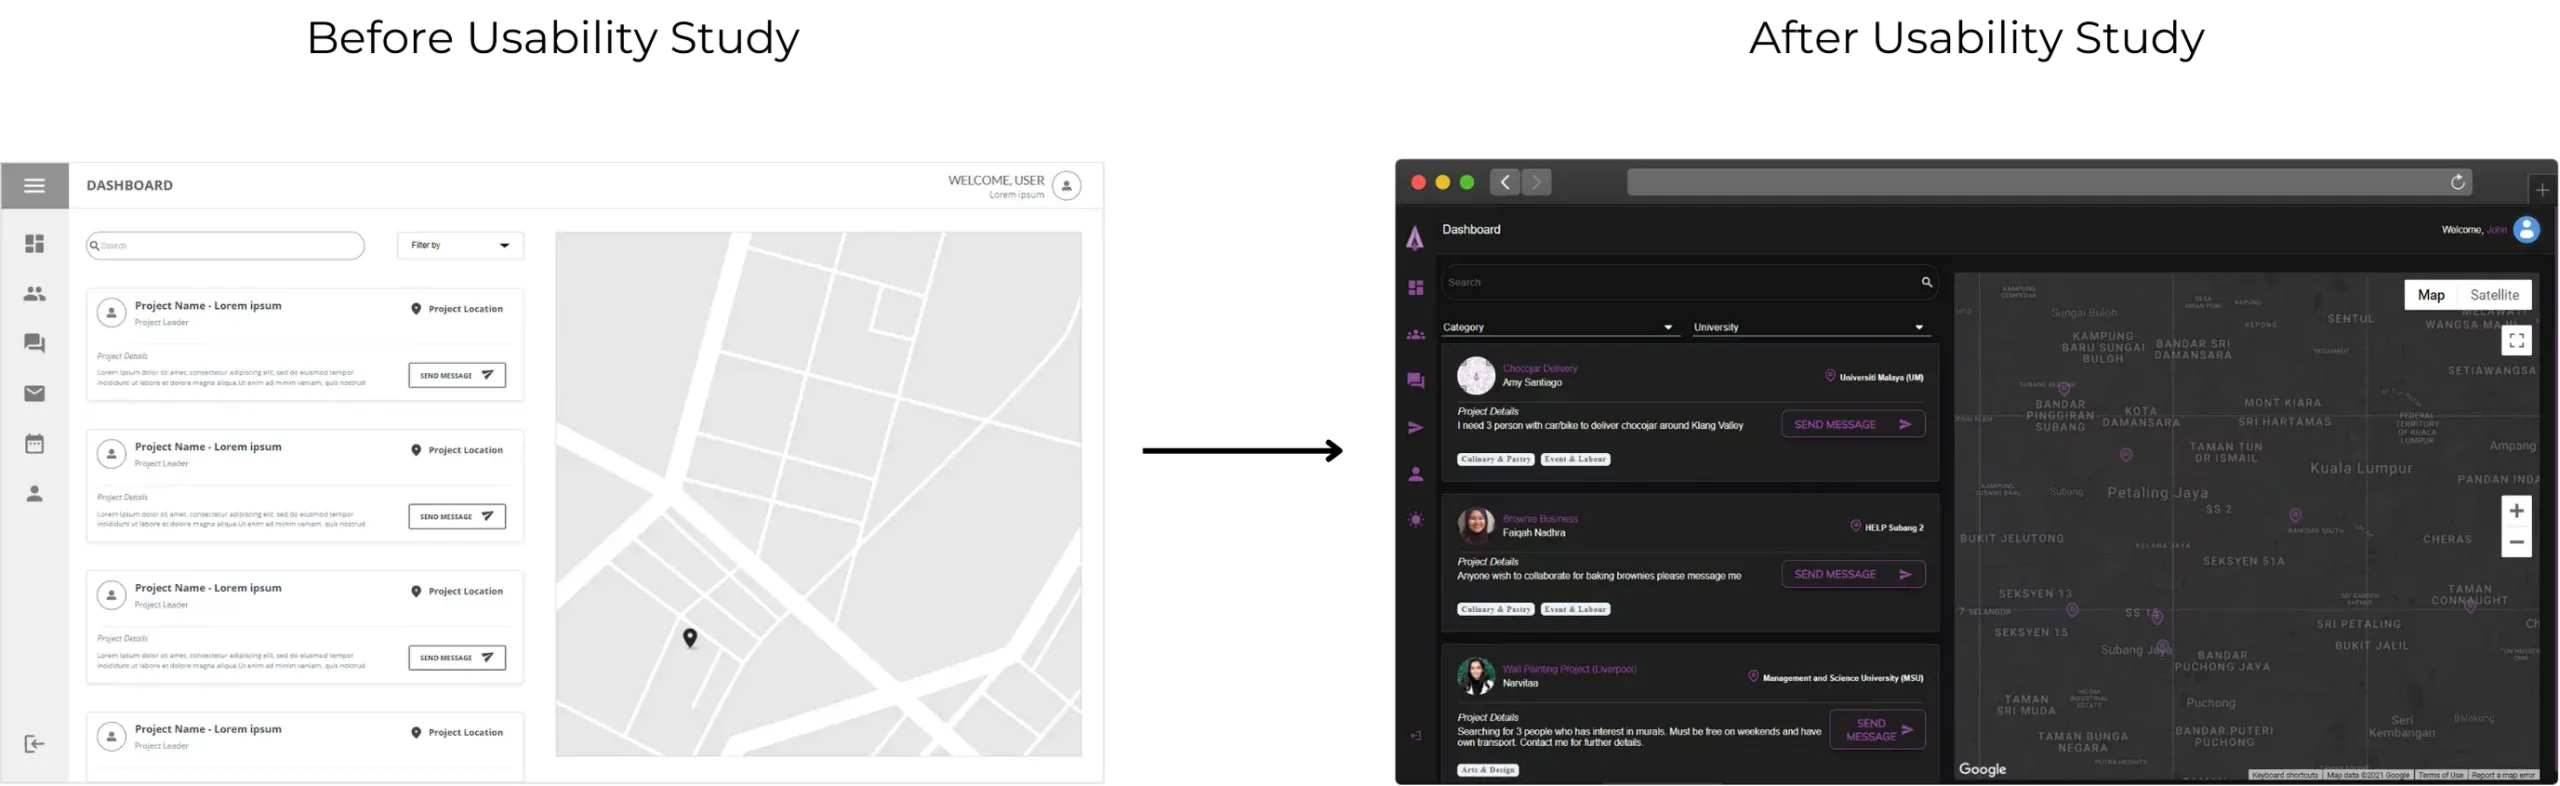The height and width of the screenshot is (786, 2560).
Task: Open the mail envelope icon in Before wireframe sidebar
Action: [x=34, y=393]
